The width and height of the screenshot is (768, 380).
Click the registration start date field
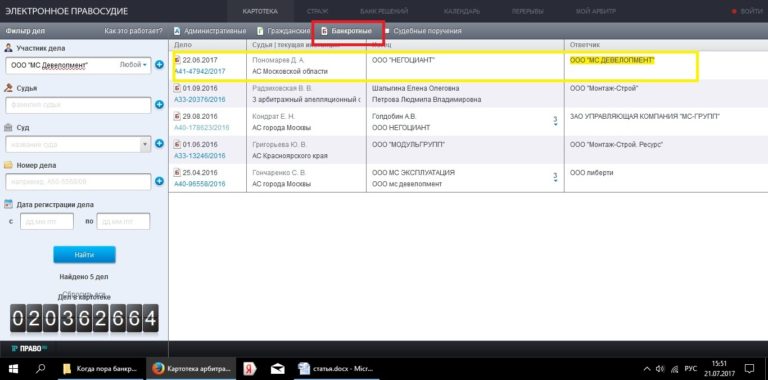coord(47,221)
